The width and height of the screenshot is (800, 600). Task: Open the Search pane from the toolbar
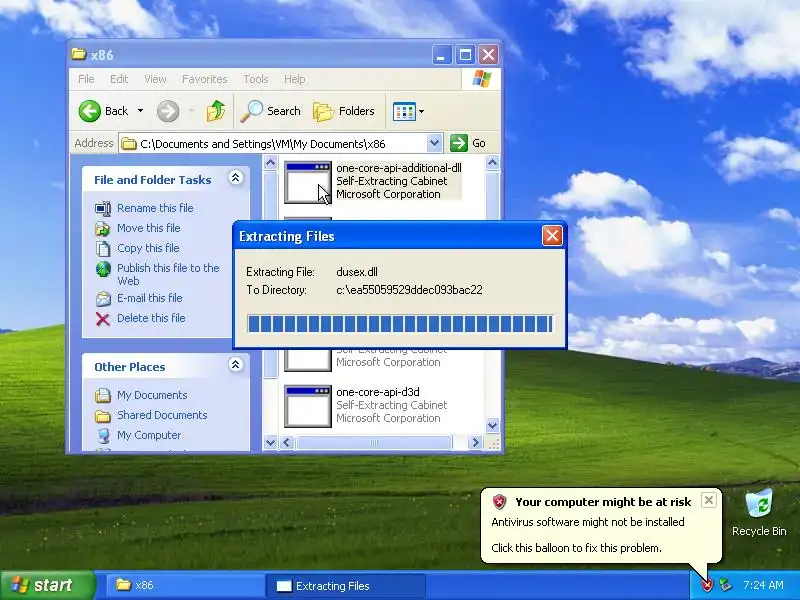click(x=270, y=111)
